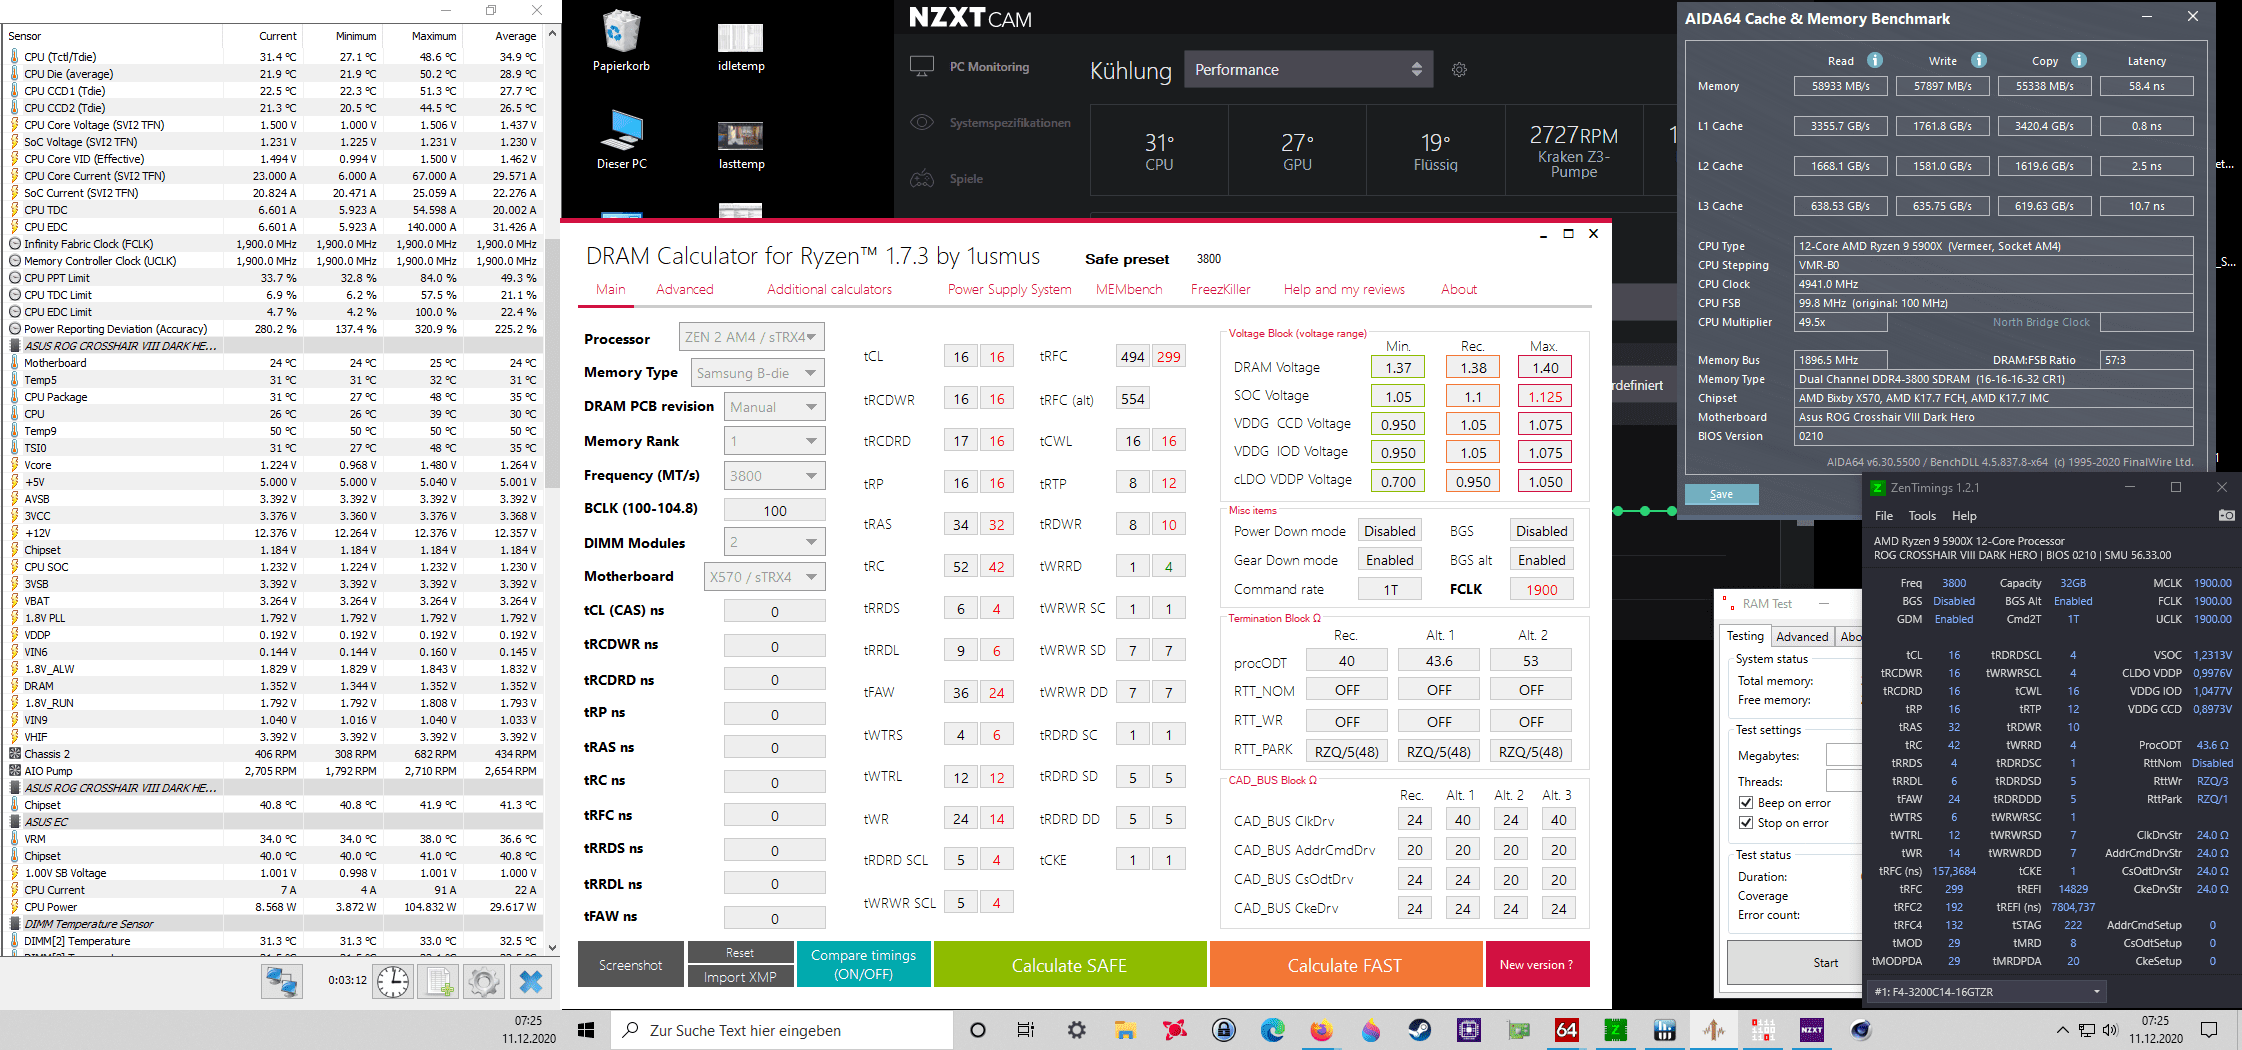Open File Explorer from taskbar
This screenshot has height=1050, width=2242.
pos(1125,1030)
